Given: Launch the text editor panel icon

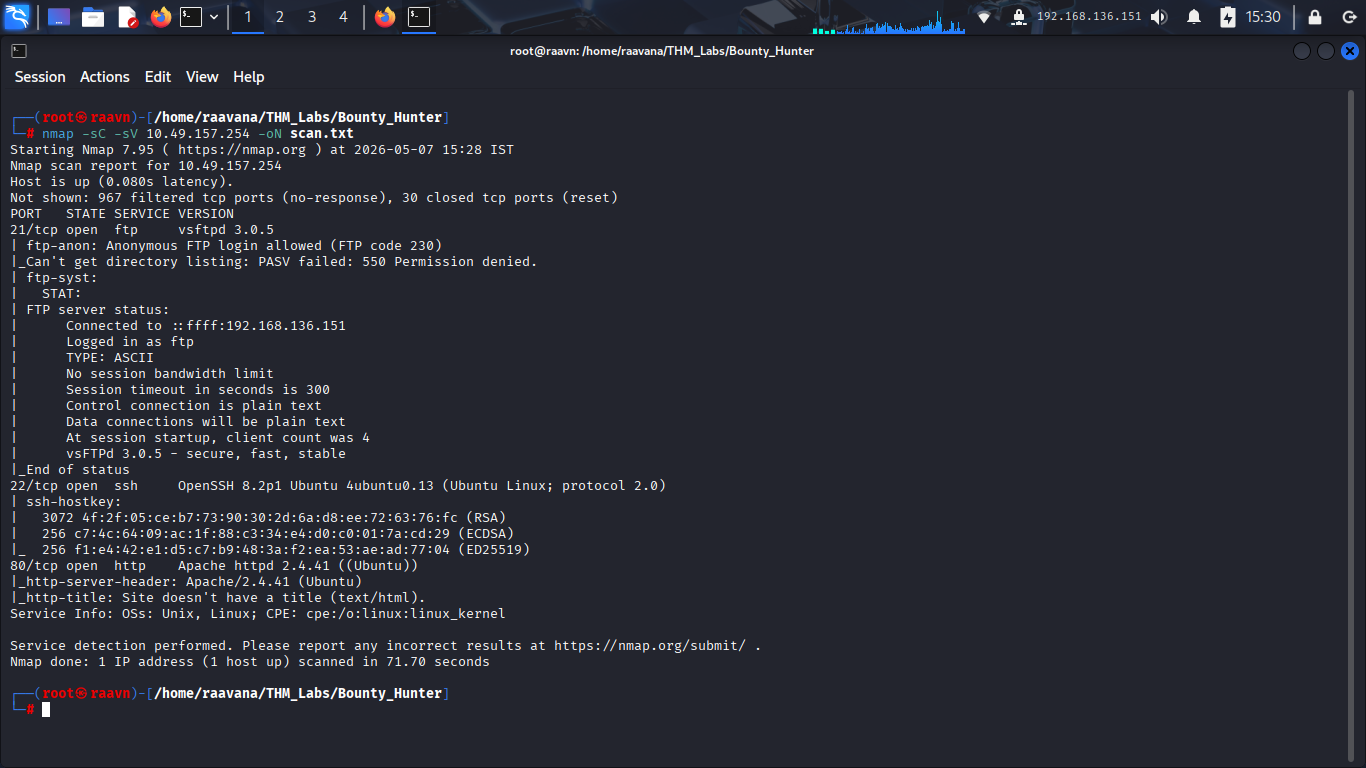Looking at the screenshot, I should pos(127,17).
